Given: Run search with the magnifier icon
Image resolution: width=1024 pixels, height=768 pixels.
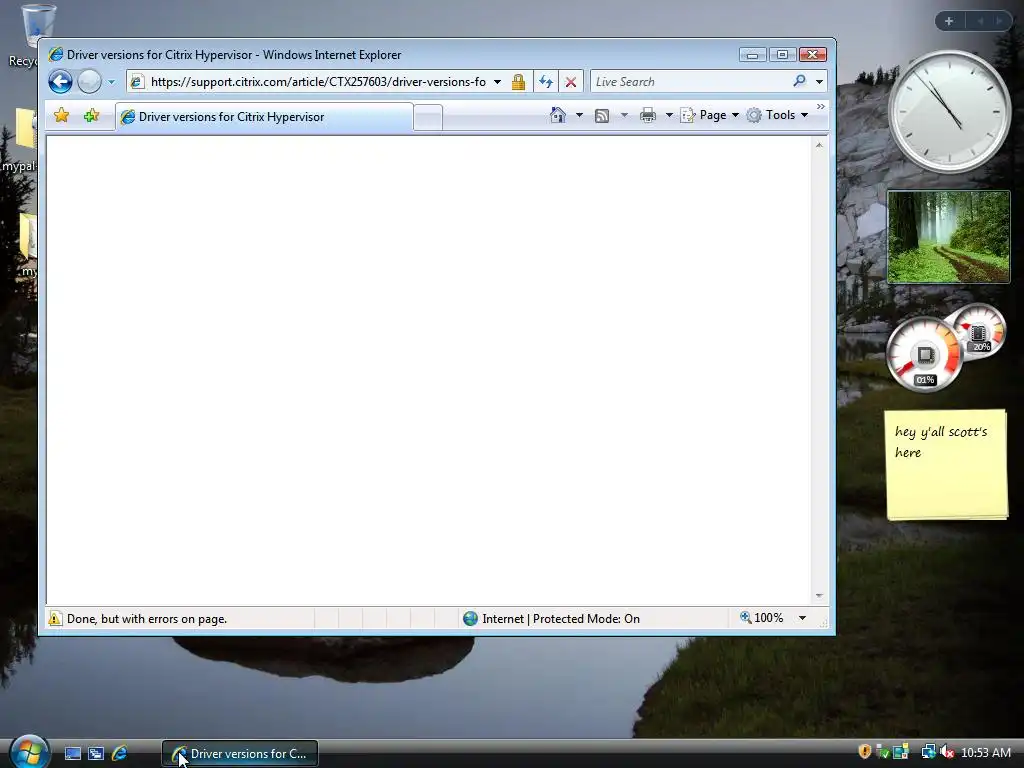Looking at the screenshot, I should (x=799, y=81).
